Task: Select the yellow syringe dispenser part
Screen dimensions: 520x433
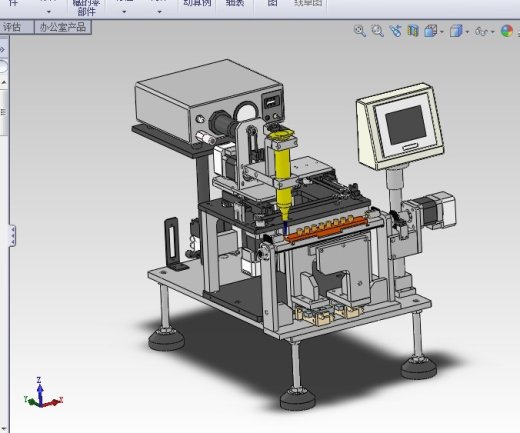Action: (283, 173)
